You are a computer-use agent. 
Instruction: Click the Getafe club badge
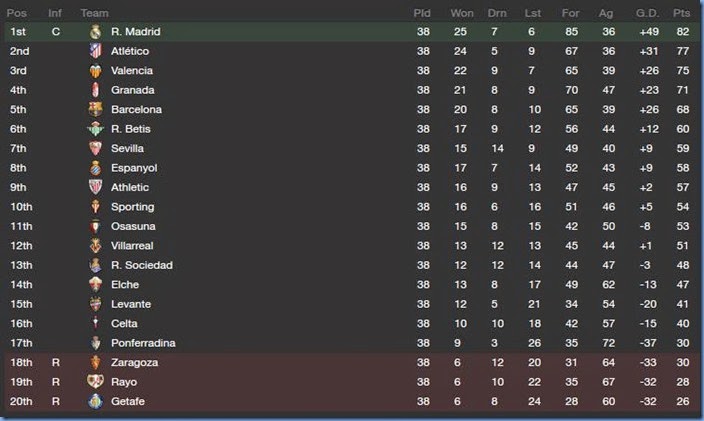(x=95, y=401)
